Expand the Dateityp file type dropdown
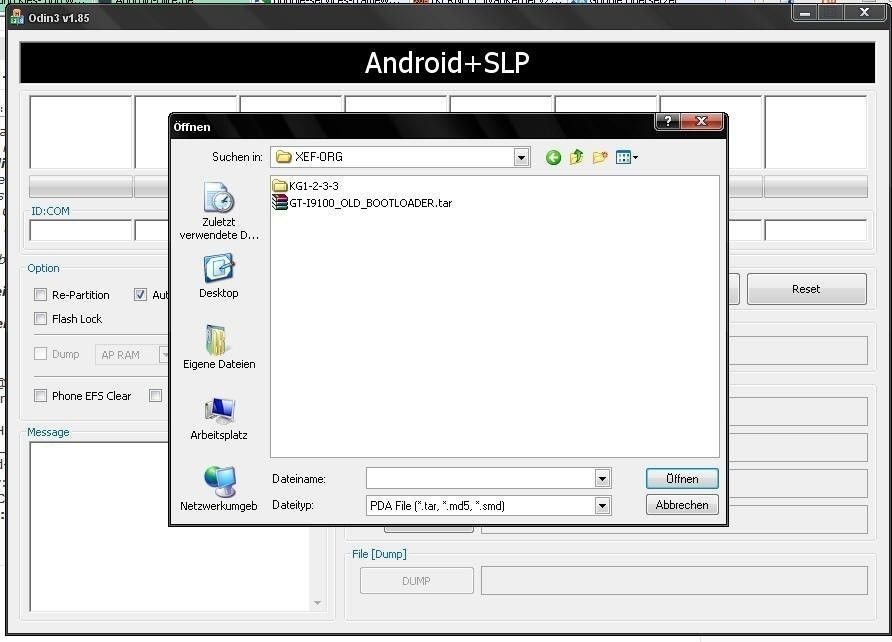Image resolution: width=892 pixels, height=642 pixels. [602, 506]
